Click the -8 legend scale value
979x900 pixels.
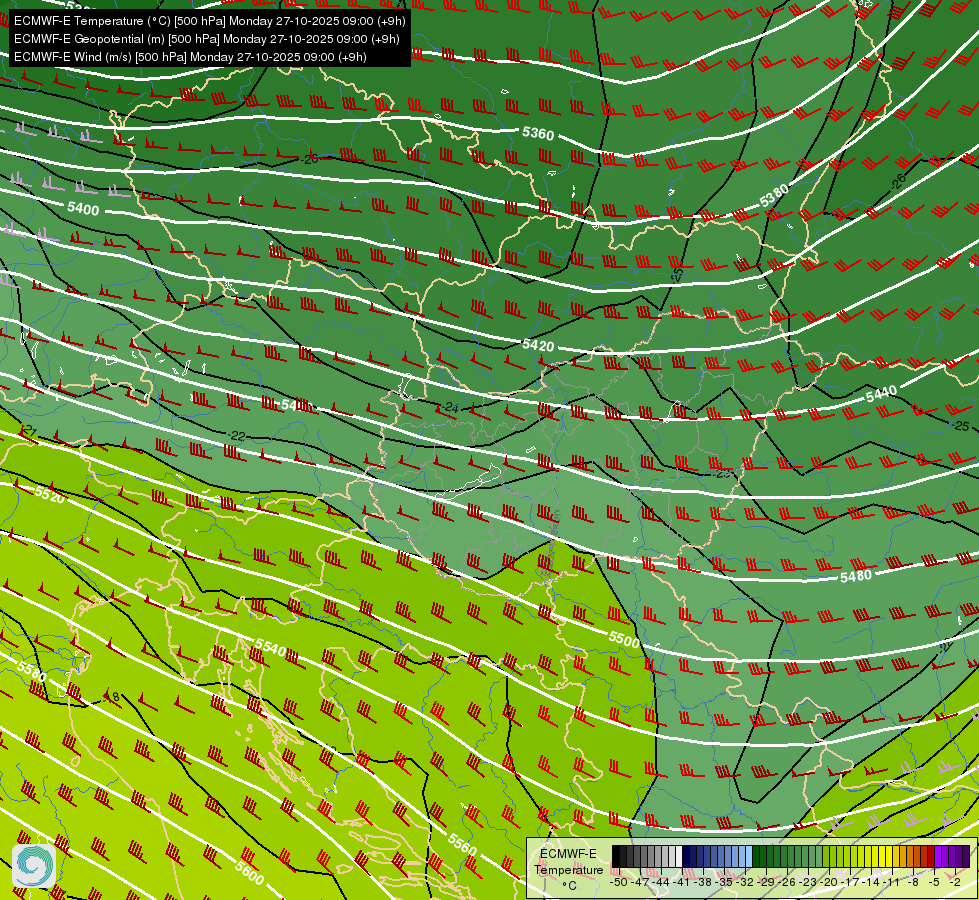tap(913, 882)
